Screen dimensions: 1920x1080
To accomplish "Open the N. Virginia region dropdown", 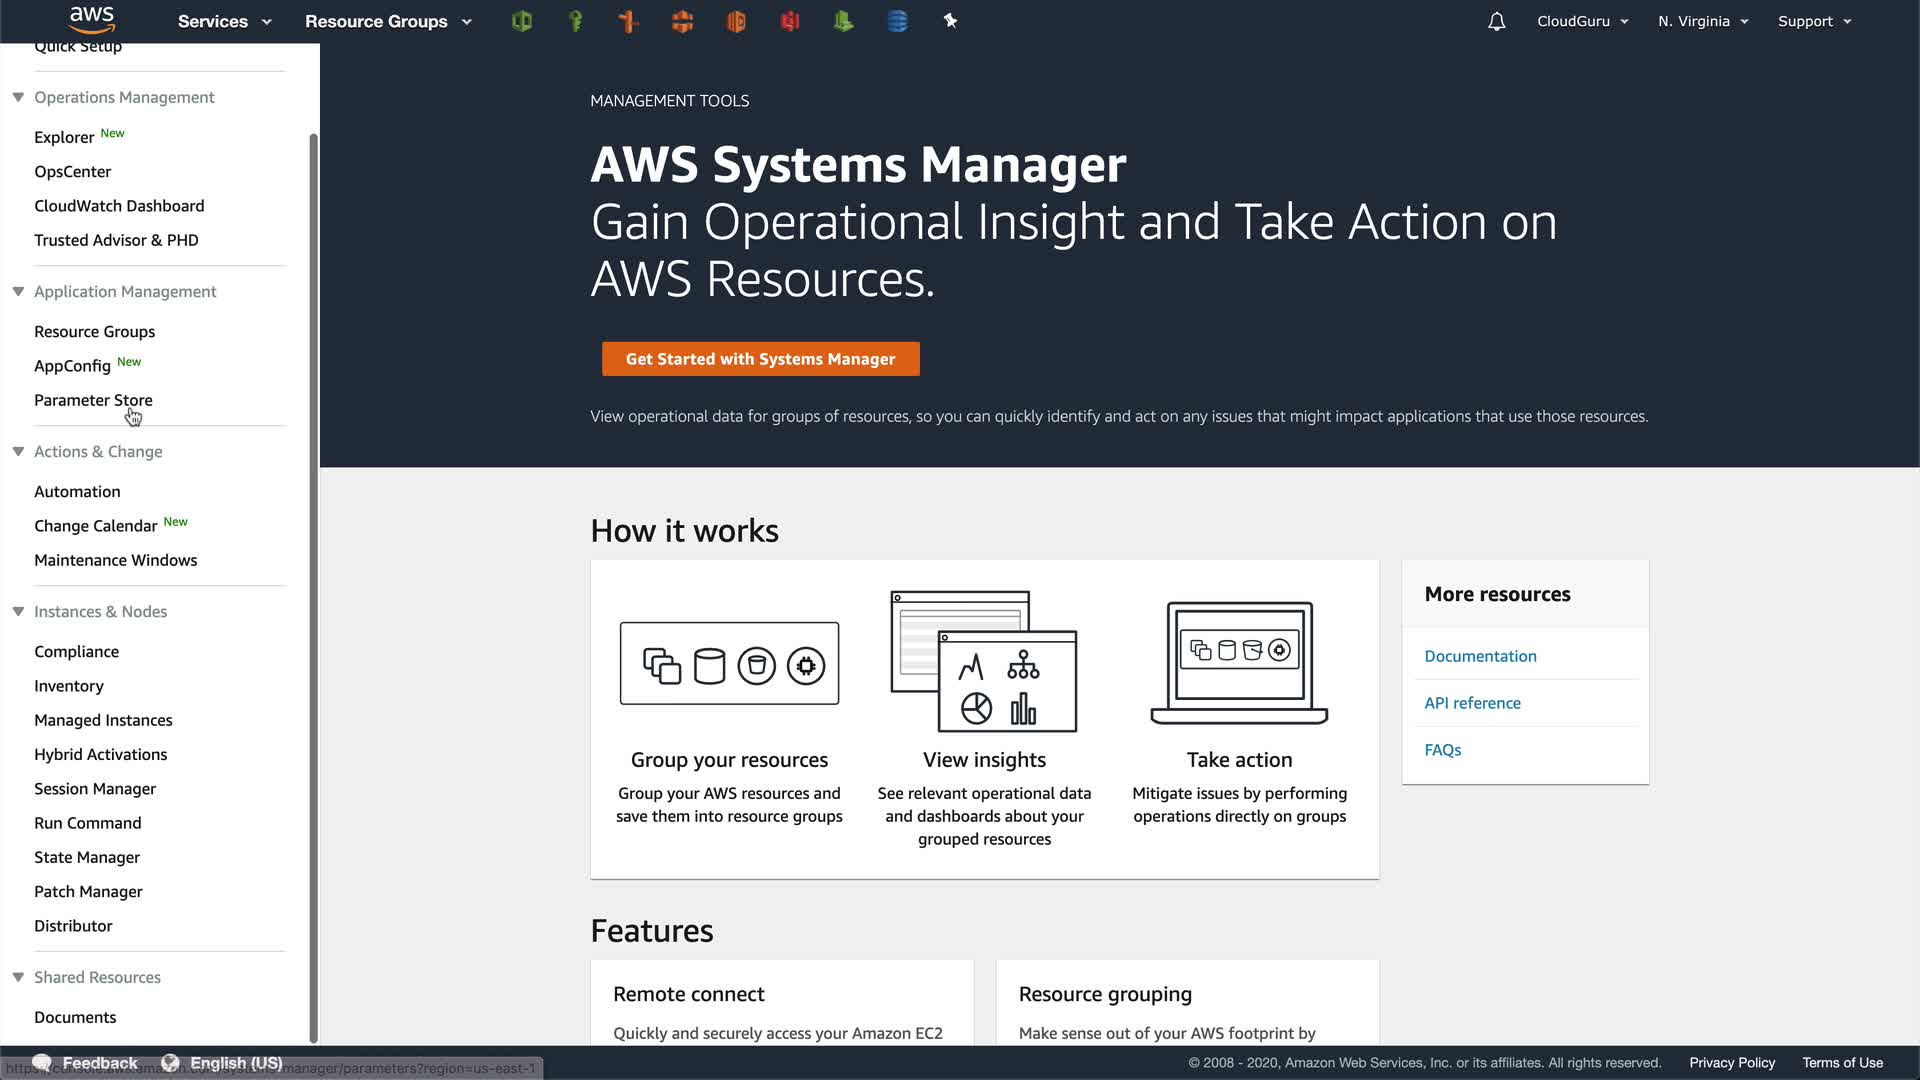I will click(1702, 21).
